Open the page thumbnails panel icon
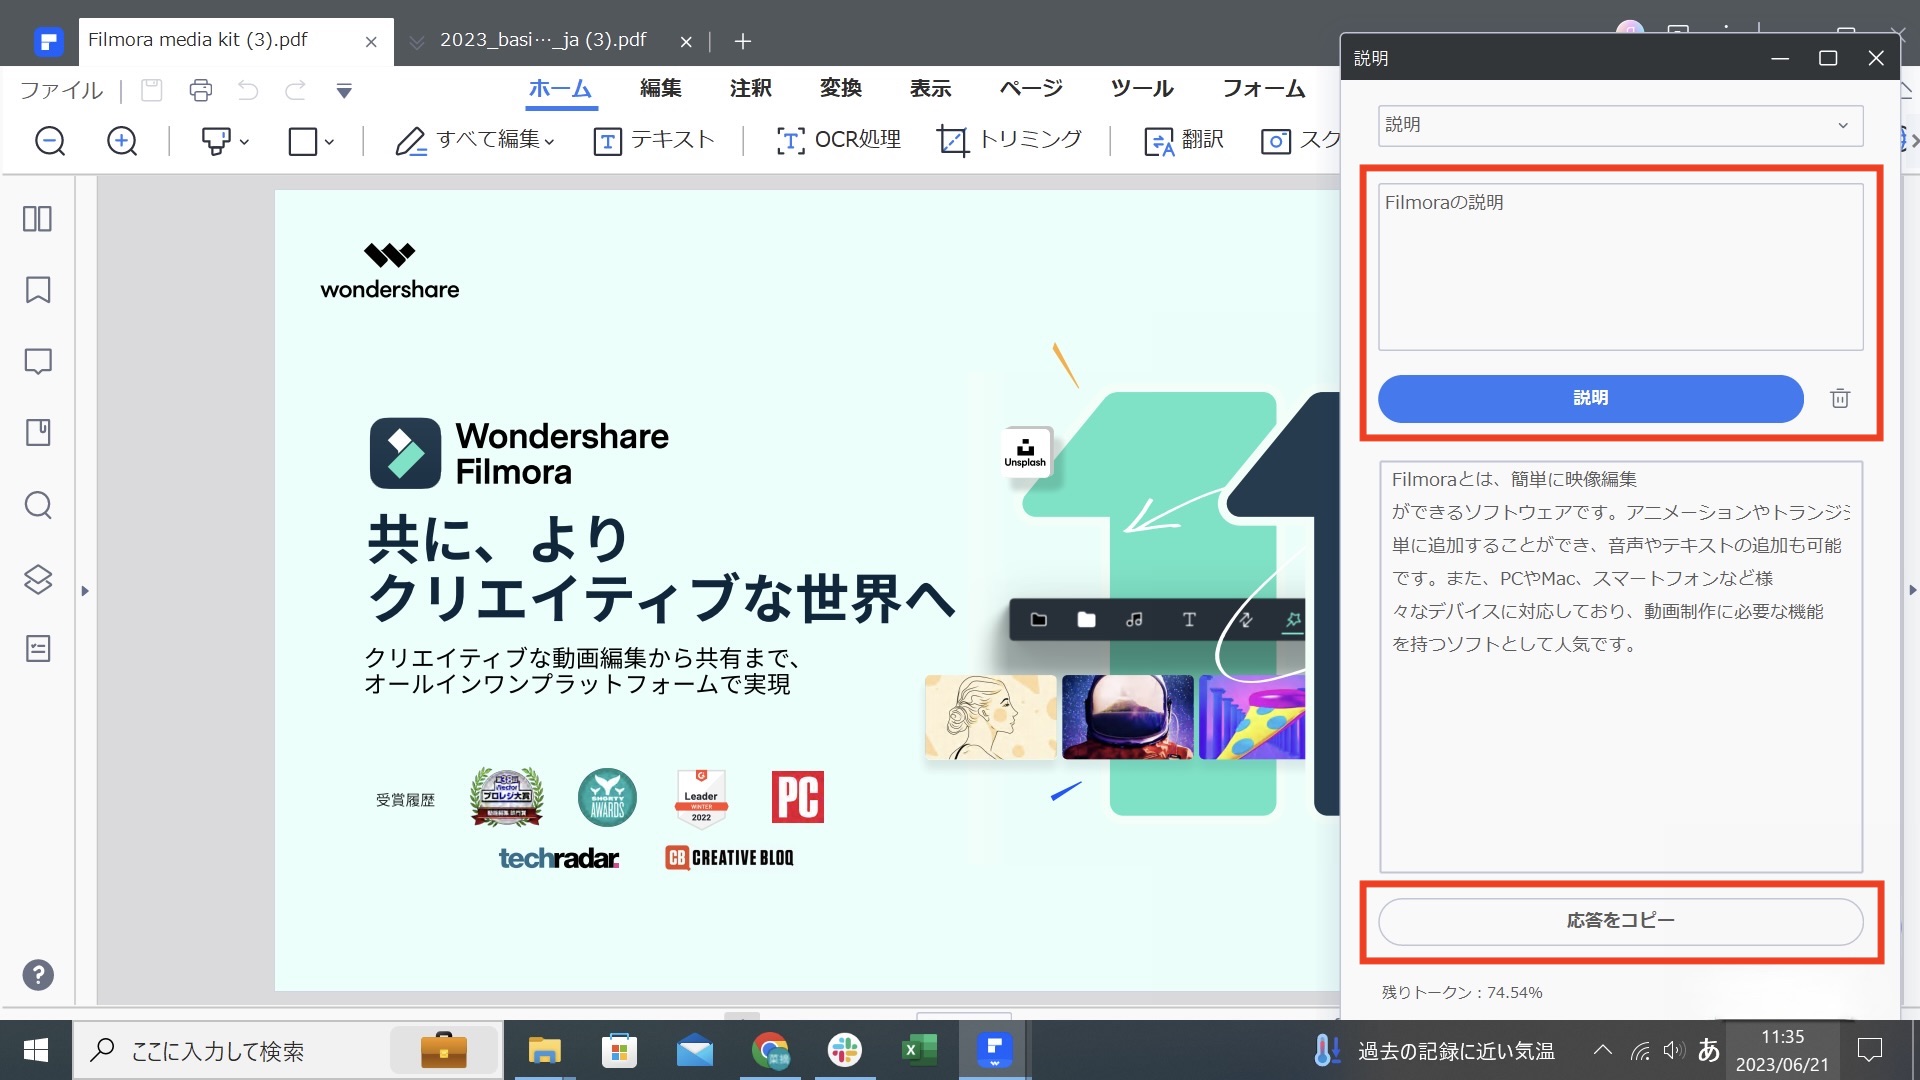Screen dimensions: 1920x1080 click(x=38, y=219)
